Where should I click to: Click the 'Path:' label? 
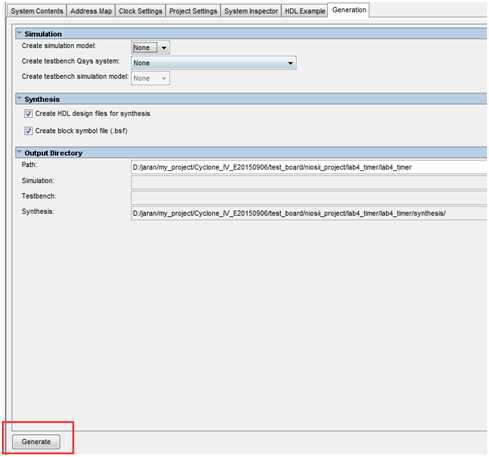[29, 165]
